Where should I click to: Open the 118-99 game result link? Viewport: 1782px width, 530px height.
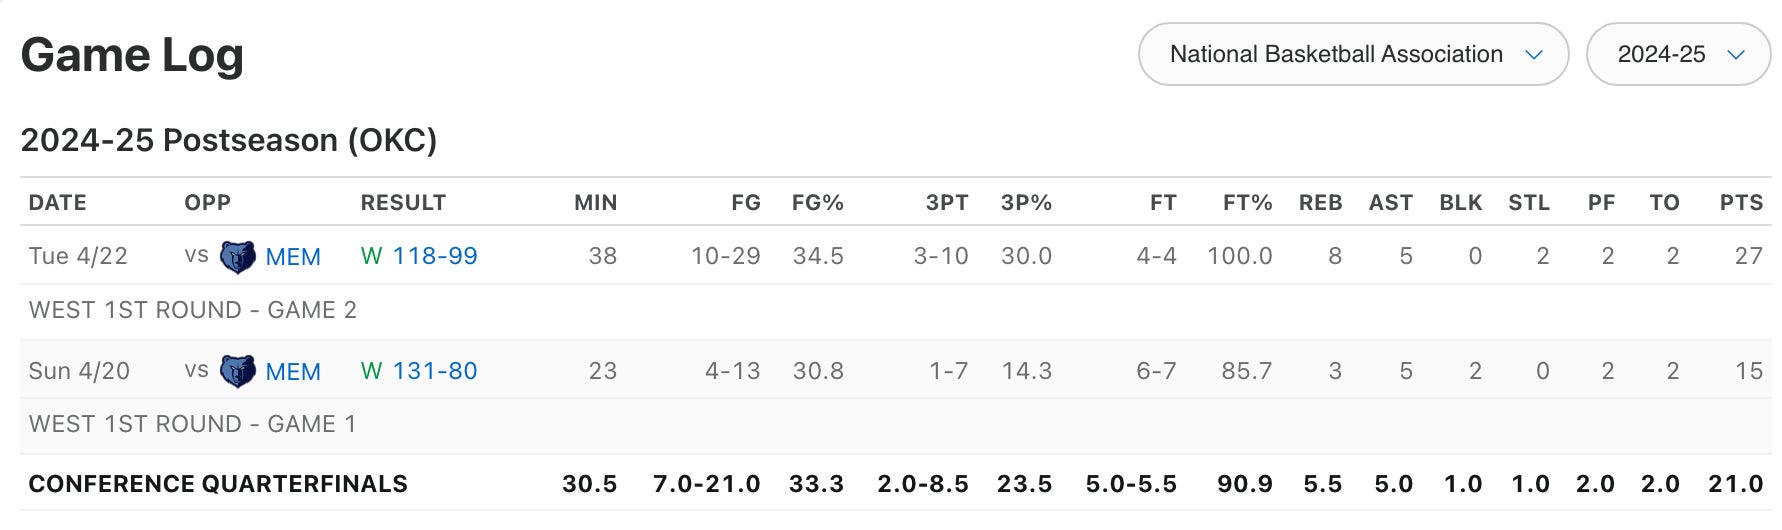434,256
